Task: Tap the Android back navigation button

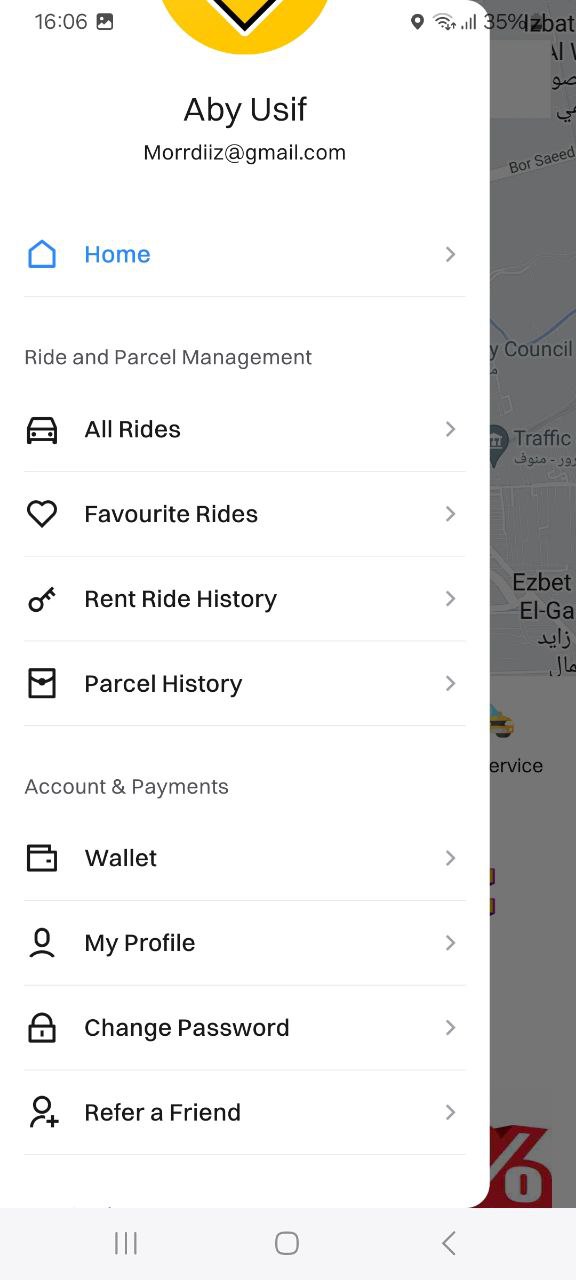Action: (x=449, y=1243)
